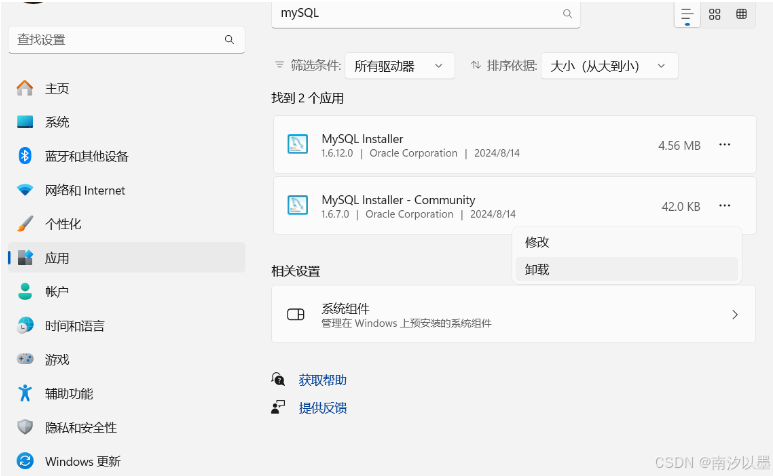773x476 pixels.
Task: Open the 获取帮助 link
Action: (x=323, y=380)
